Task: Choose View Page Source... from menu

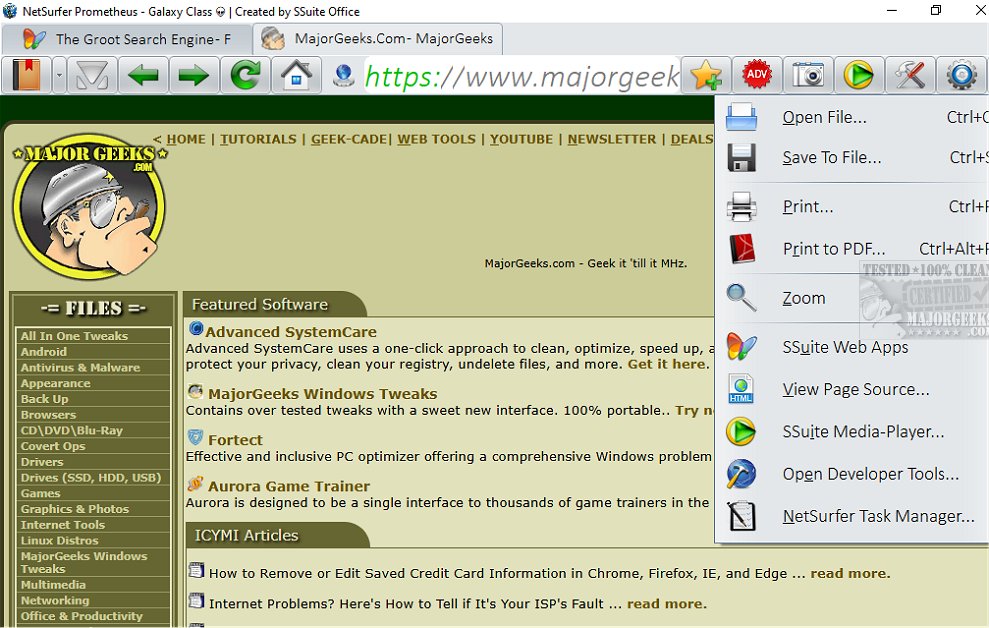Action: click(x=852, y=389)
